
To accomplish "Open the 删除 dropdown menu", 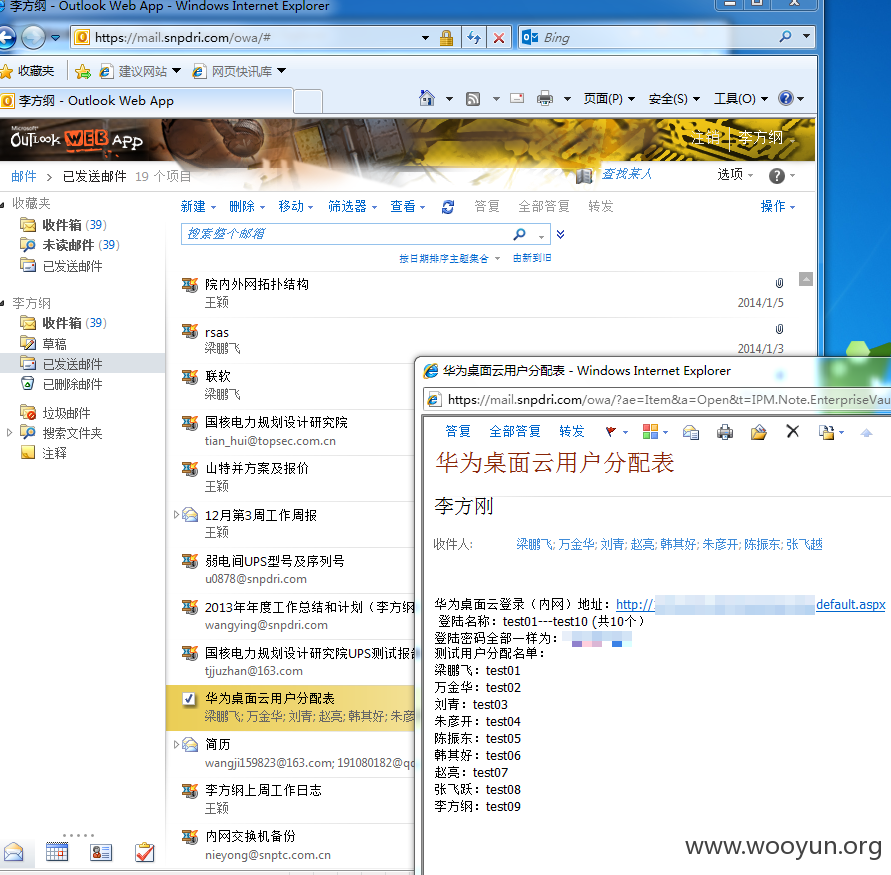I will [247, 206].
